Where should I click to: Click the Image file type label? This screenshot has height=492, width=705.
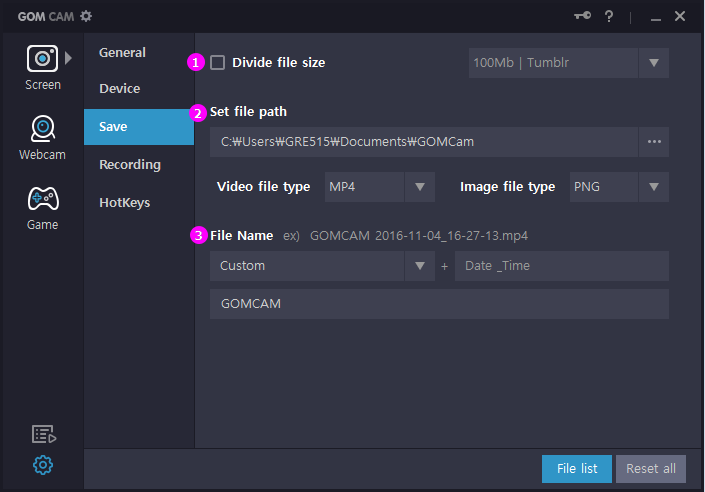pos(507,187)
